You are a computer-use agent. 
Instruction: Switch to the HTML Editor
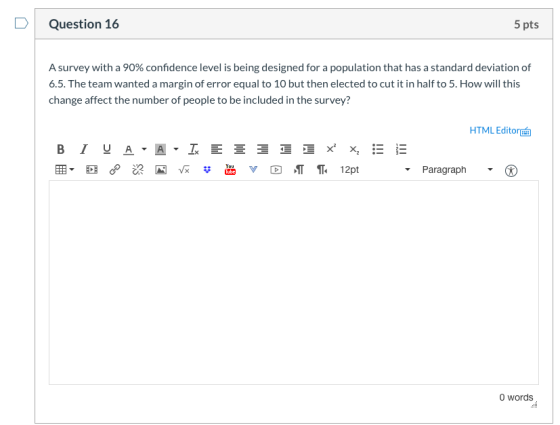[500, 131]
